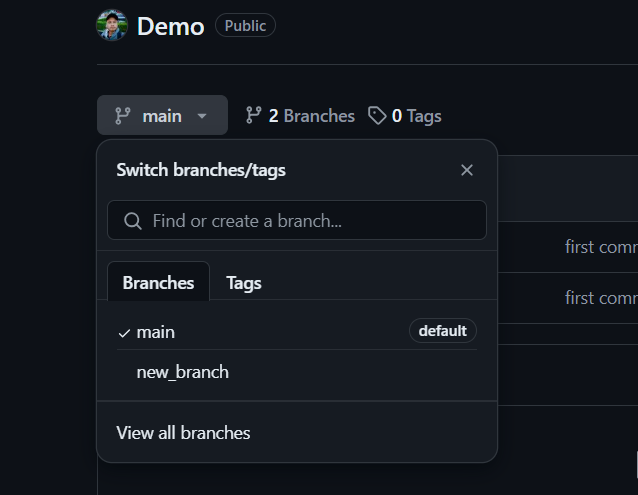Open the 2 Branches link
Screen dimensions: 638x495
tap(311, 116)
